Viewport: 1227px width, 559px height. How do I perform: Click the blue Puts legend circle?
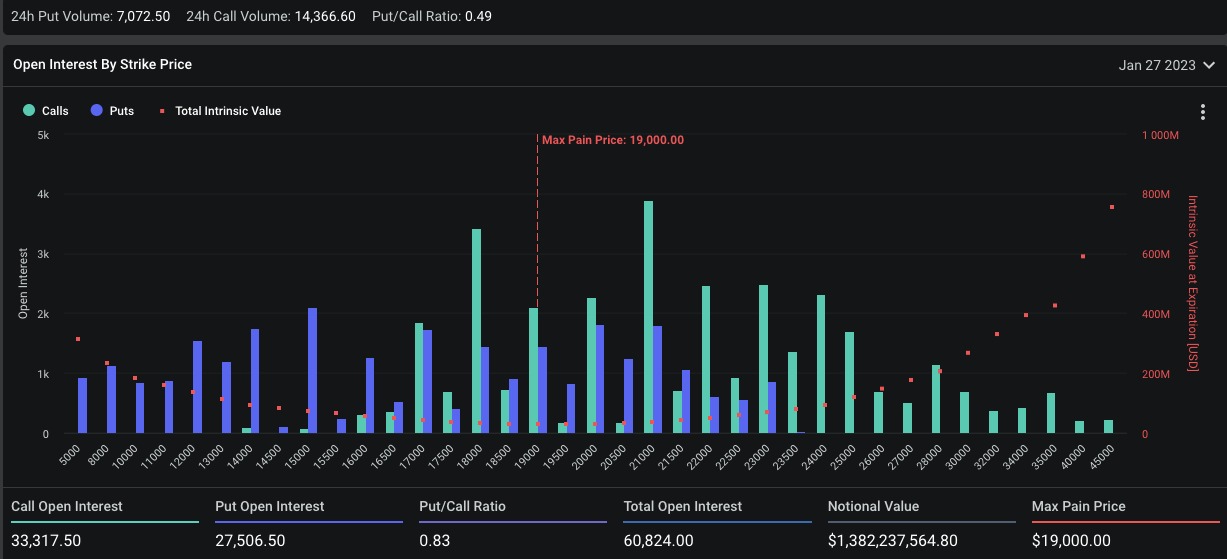tap(96, 111)
